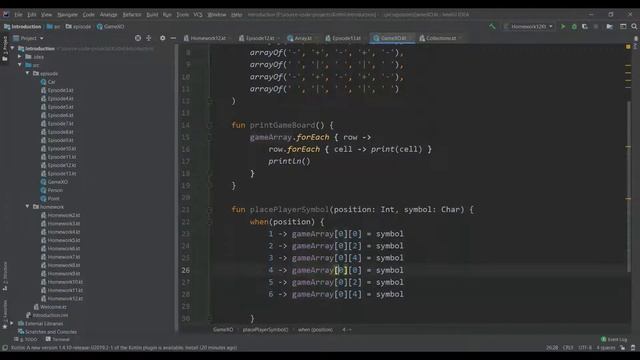Open Search Everywhere magnifier icon
The width and height of the screenshot is (640, 360).
tap(634, 27)
